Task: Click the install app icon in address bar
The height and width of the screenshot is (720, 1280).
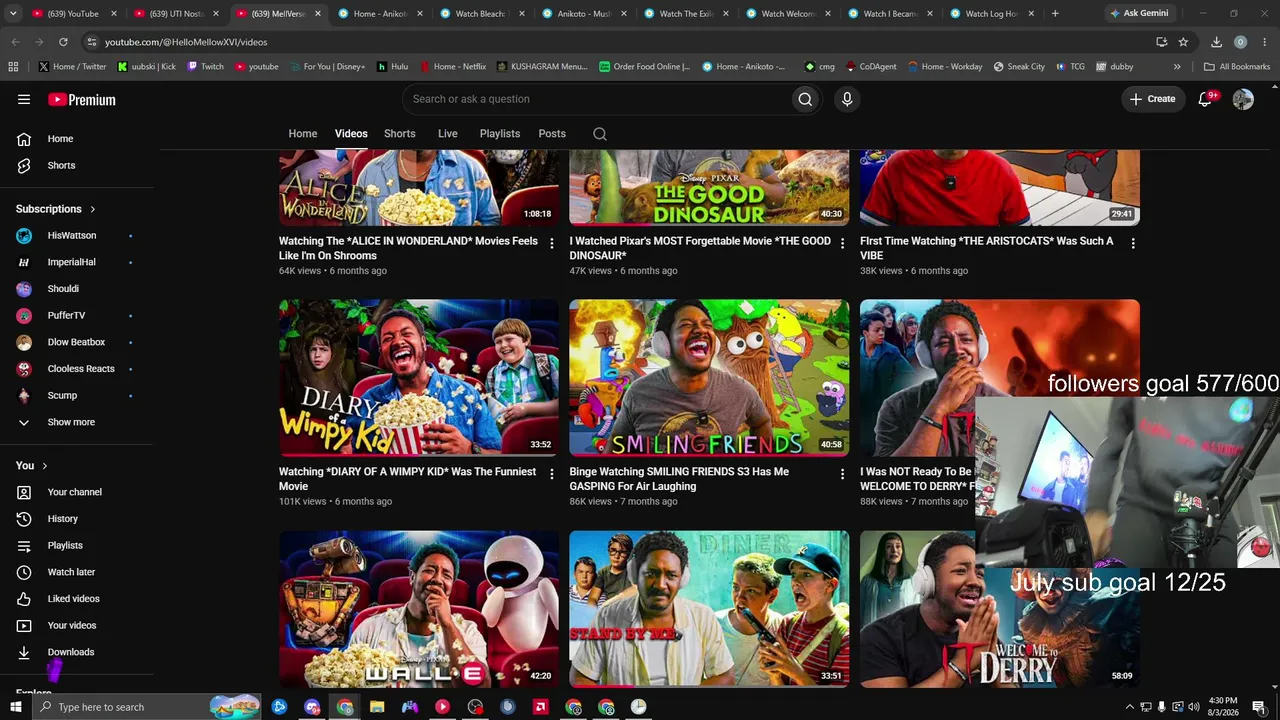Action: (1161, 42)
